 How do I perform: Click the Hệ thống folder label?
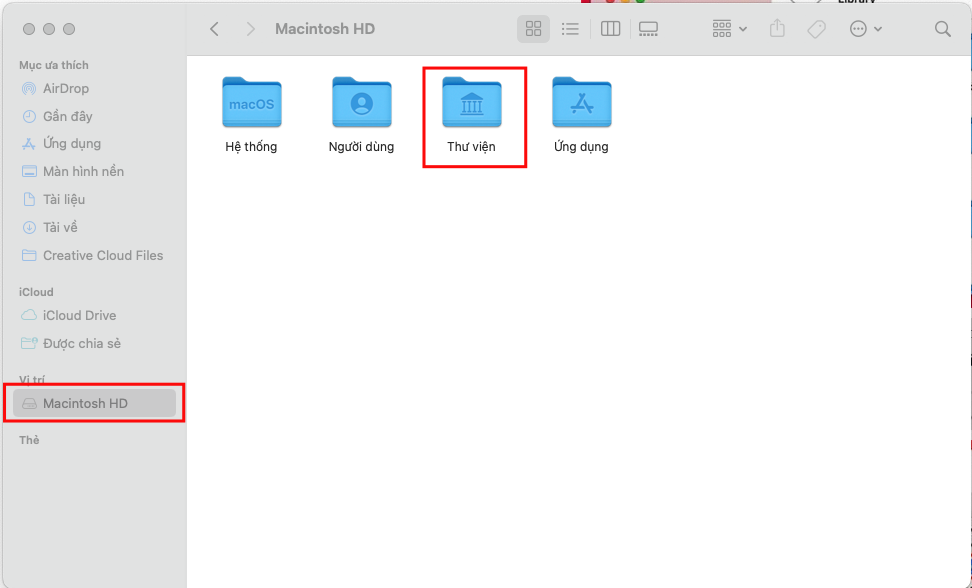coord(251,147)
